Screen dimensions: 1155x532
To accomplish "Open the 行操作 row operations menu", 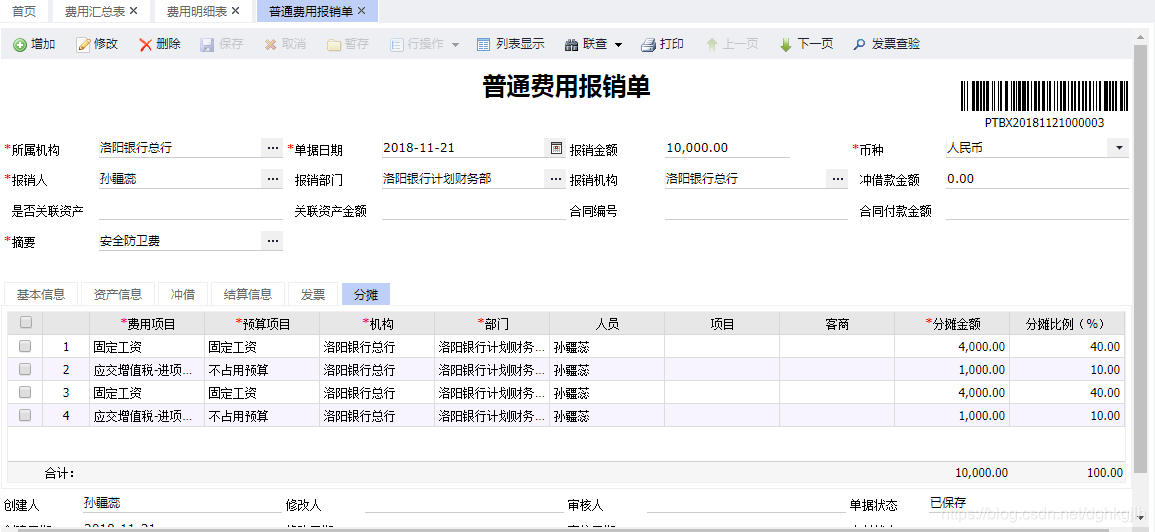I will pos(424,44).
